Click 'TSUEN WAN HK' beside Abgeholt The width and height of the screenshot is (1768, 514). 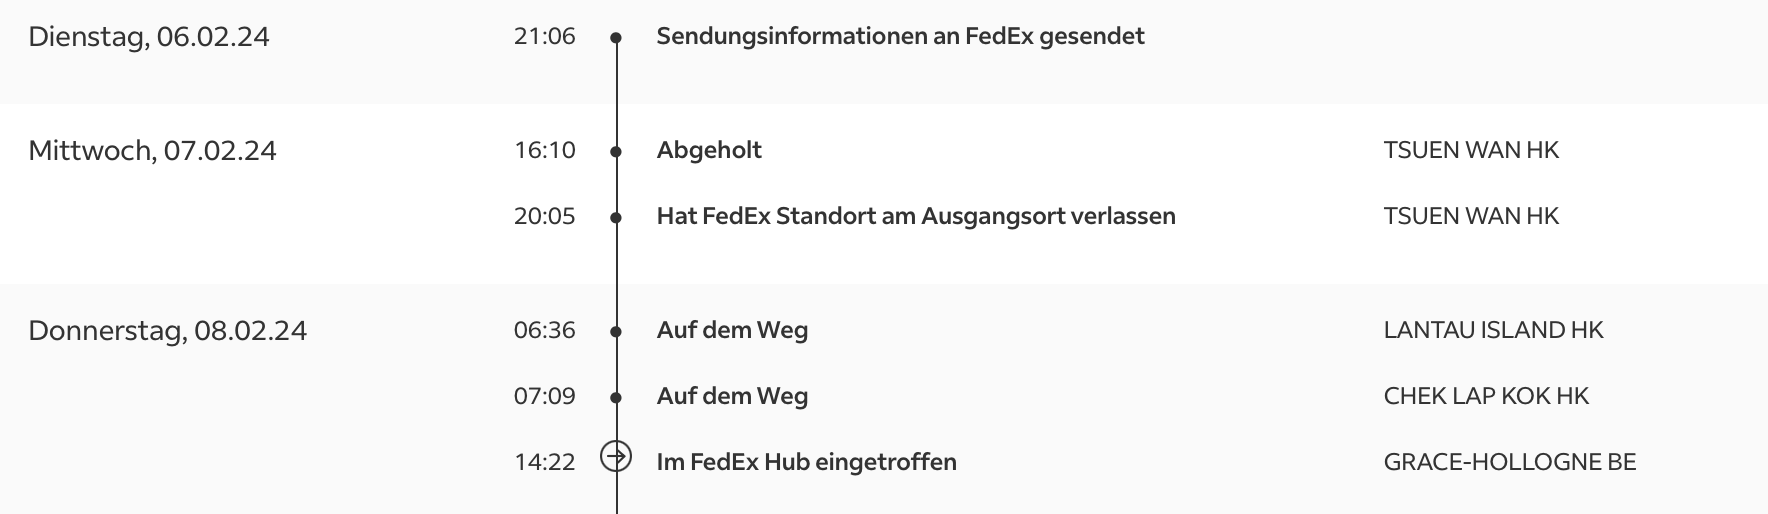(x=1471, y=150)
